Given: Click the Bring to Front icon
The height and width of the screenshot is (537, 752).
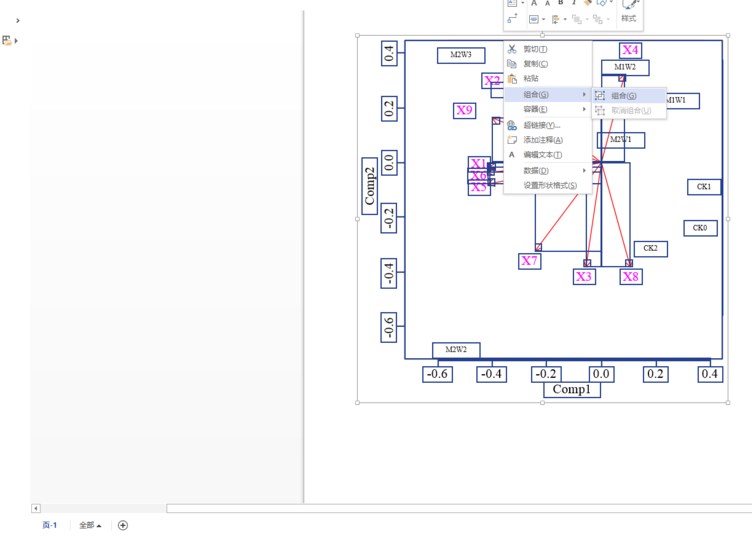Looking at the screenshot, I should click(x=576, y=19).
